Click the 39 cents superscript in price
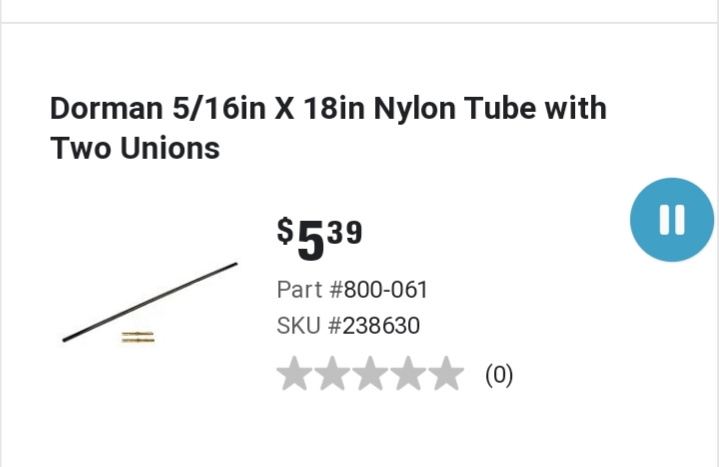 344,232
